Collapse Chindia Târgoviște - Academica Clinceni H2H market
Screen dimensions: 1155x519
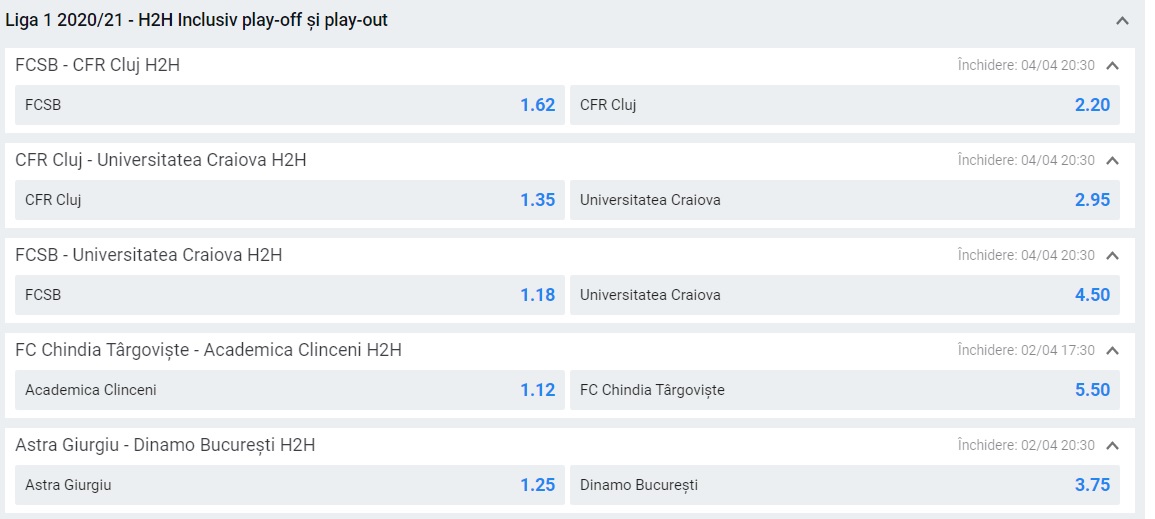coord(1113,350)
